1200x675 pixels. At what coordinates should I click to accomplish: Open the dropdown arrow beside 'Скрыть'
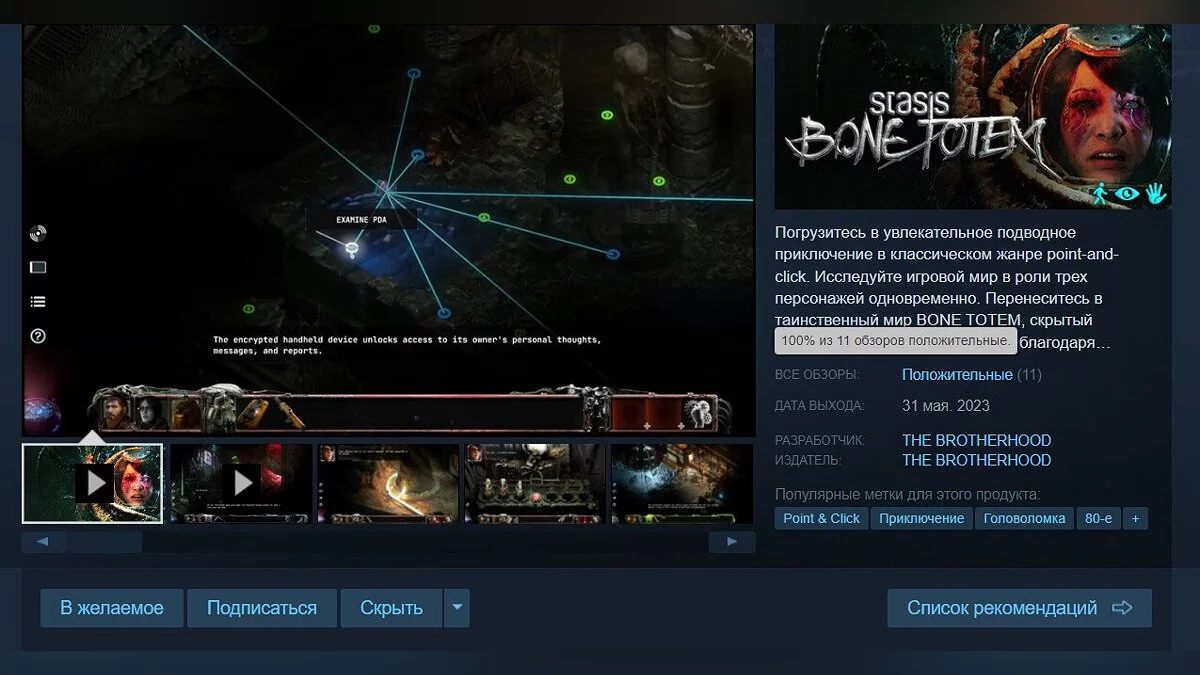[x=457, y=608]
